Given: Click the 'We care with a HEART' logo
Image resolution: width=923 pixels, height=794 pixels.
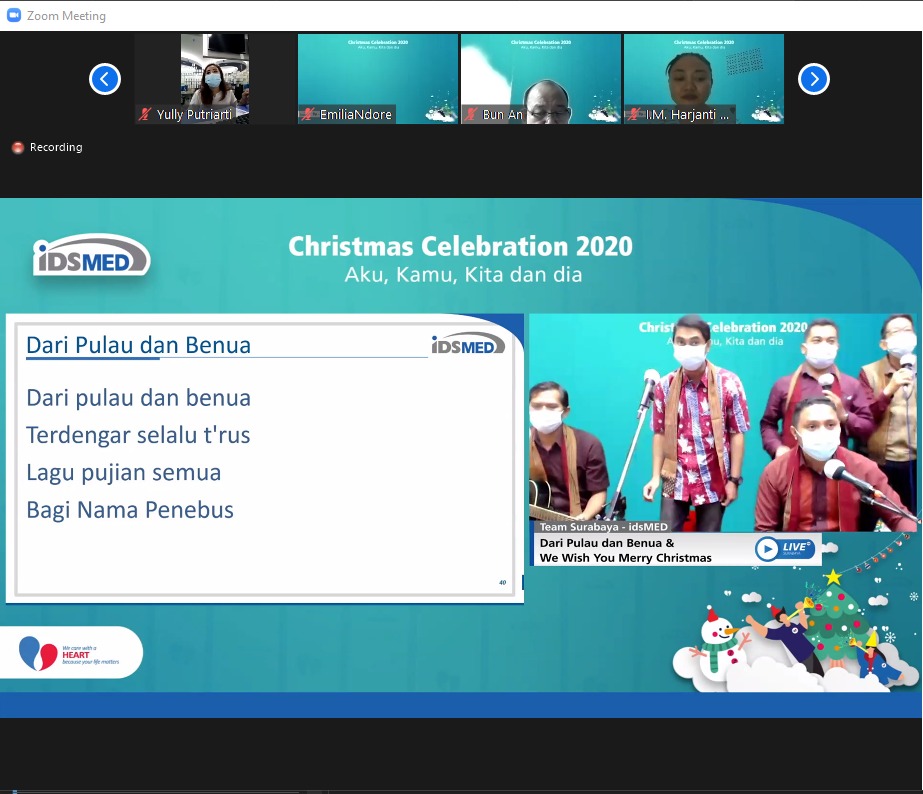Looking at the screenshot, I should point(68,653).
